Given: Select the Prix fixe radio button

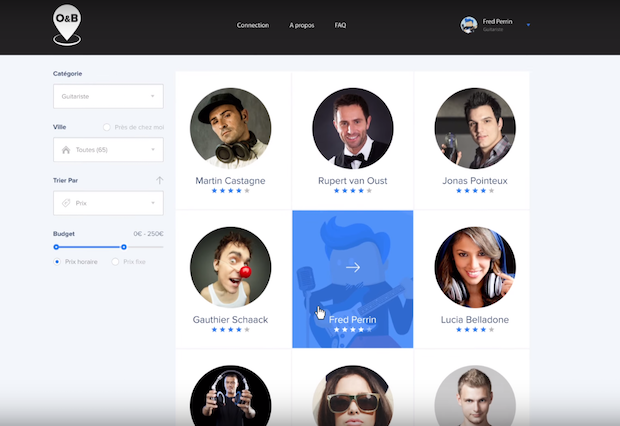Looking at the screenshot, I should coord(116,261).
